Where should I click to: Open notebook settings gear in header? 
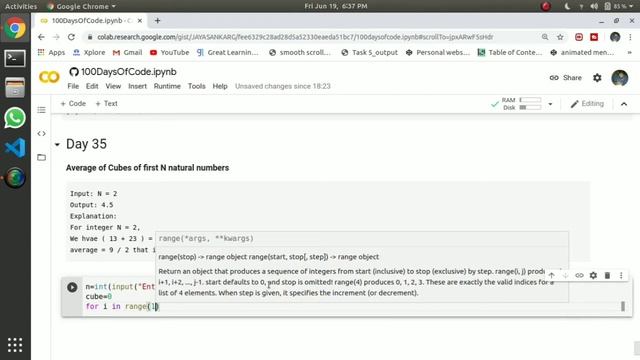point(597,78)
